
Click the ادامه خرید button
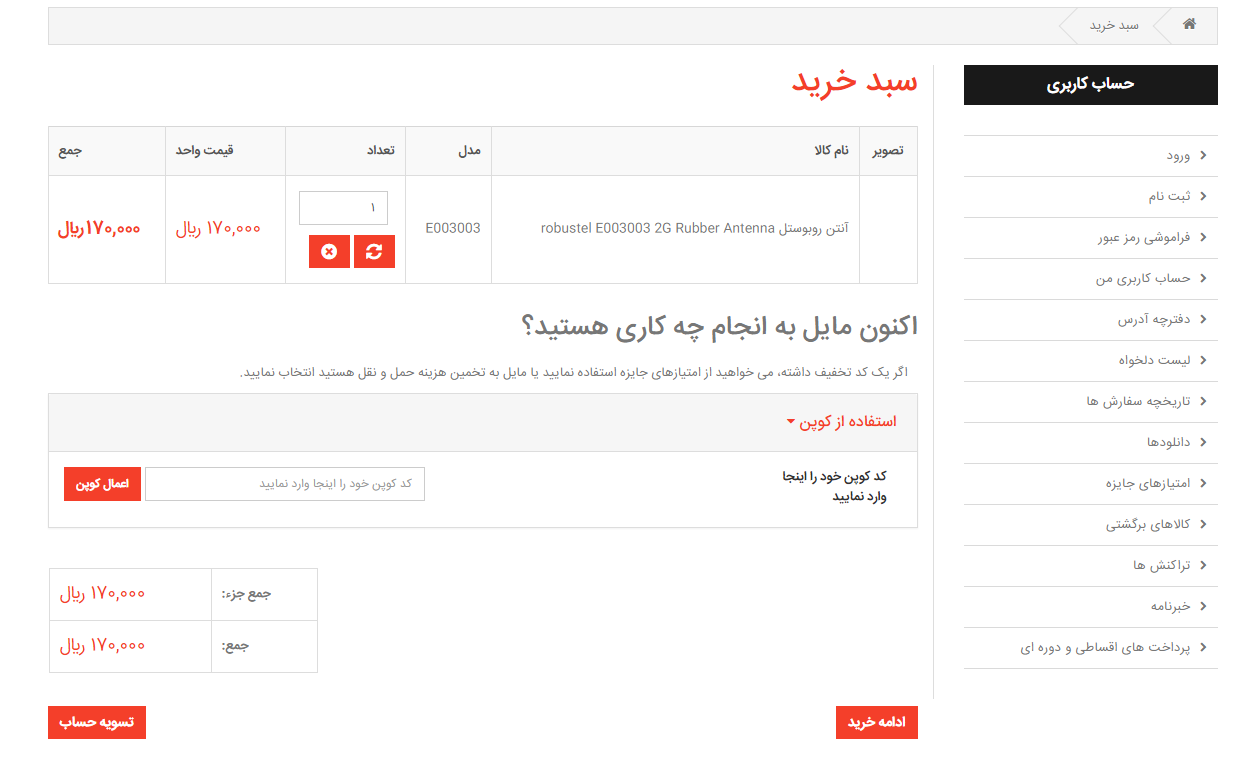click(876, 723)
